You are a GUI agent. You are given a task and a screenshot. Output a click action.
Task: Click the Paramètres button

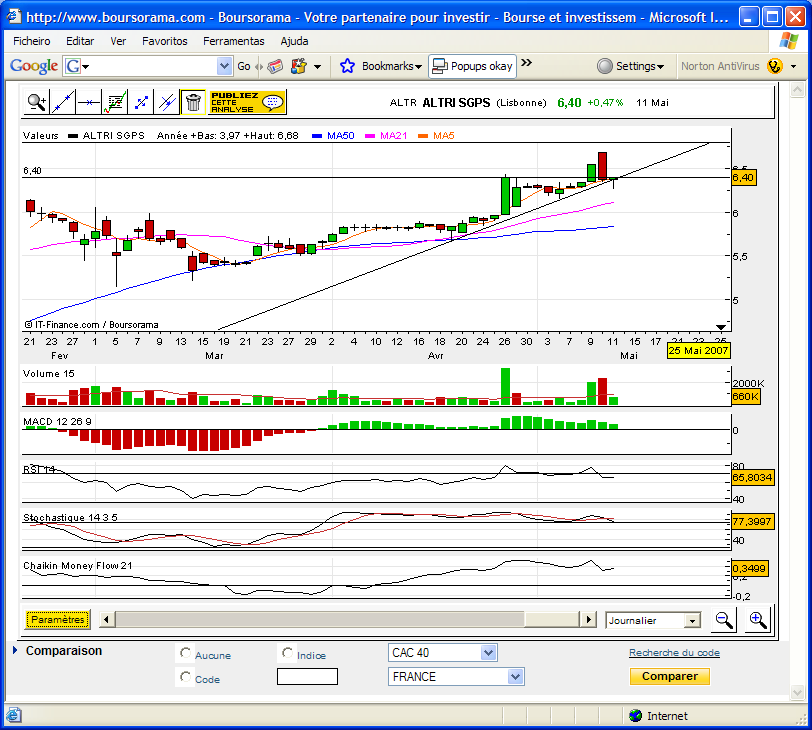pyautogui.click(x=57, y=619)
